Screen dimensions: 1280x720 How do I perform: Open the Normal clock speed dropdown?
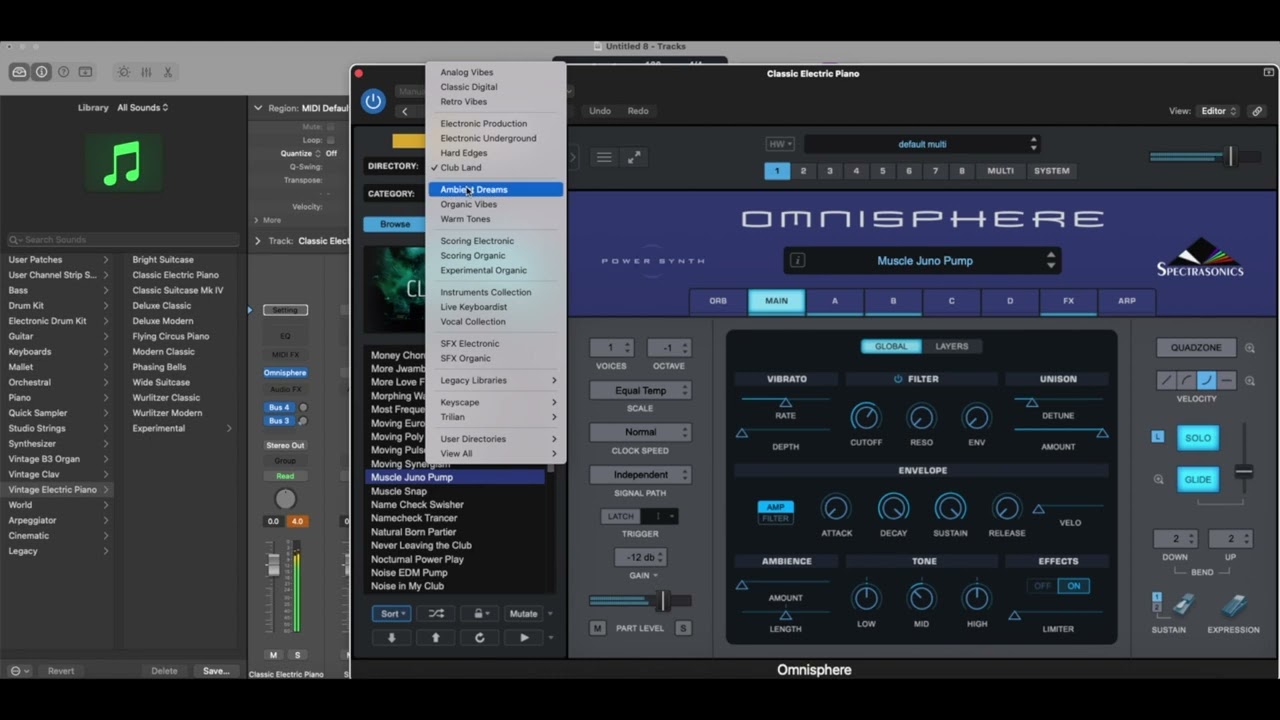pos(640,432)
